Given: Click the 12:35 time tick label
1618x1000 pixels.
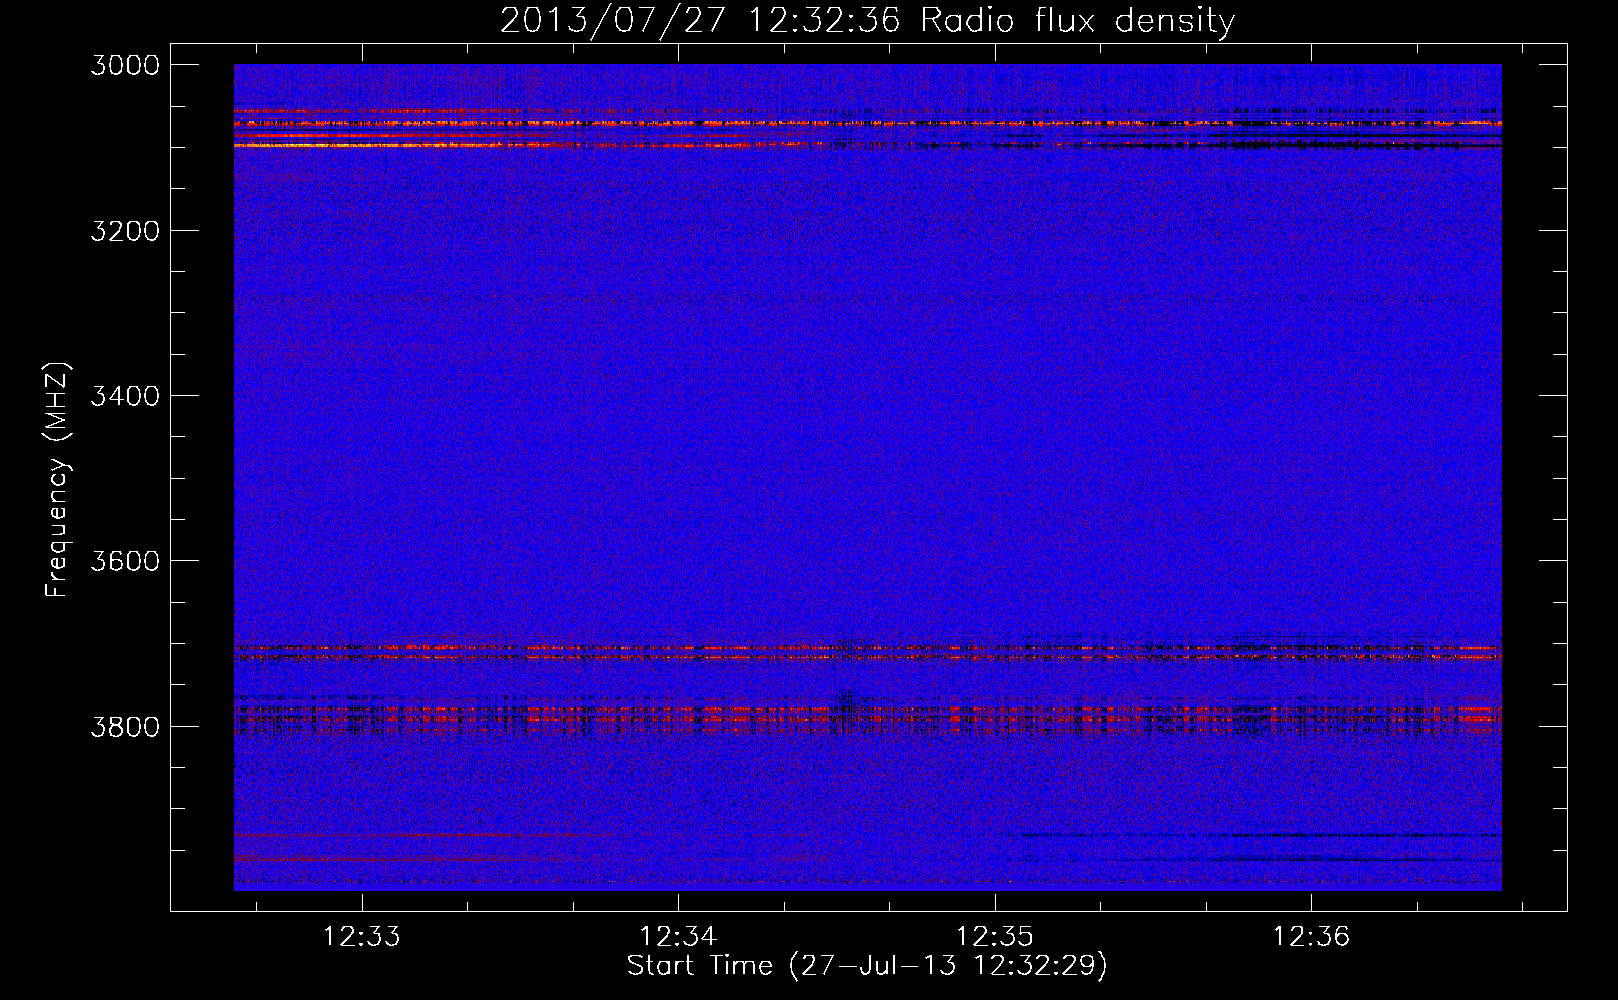Looking at the screenshot, I should [x=994, y=937].
